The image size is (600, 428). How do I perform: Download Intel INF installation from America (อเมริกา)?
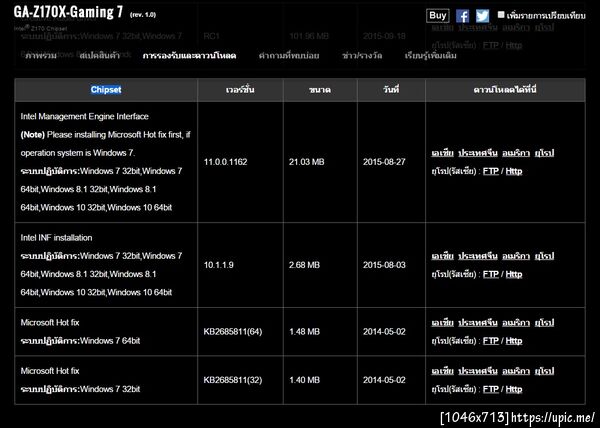(516, 256)
